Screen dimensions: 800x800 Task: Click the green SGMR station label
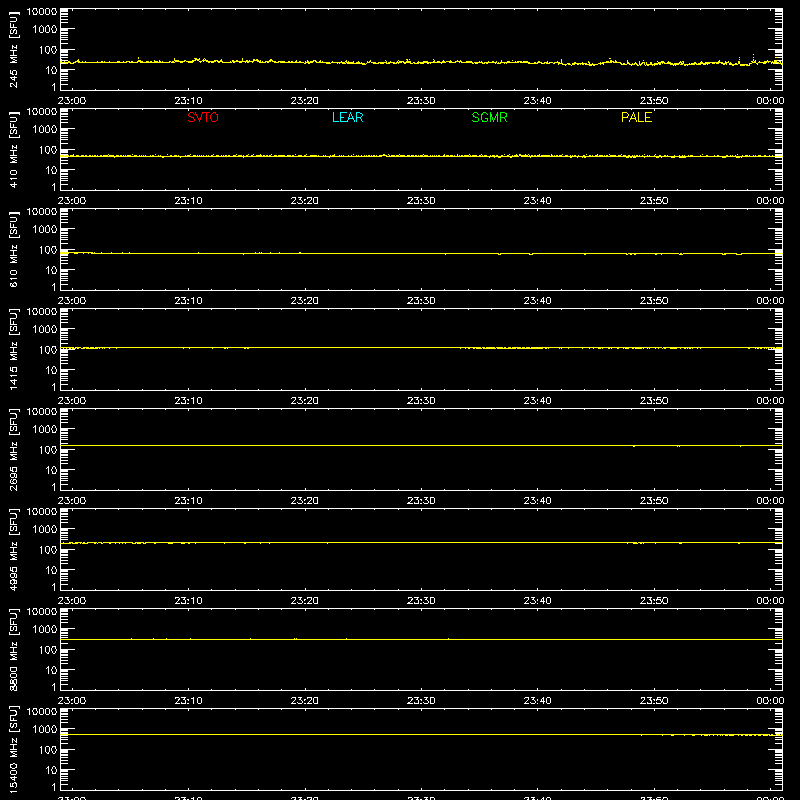pyautogui.click(x=489, y=117)
